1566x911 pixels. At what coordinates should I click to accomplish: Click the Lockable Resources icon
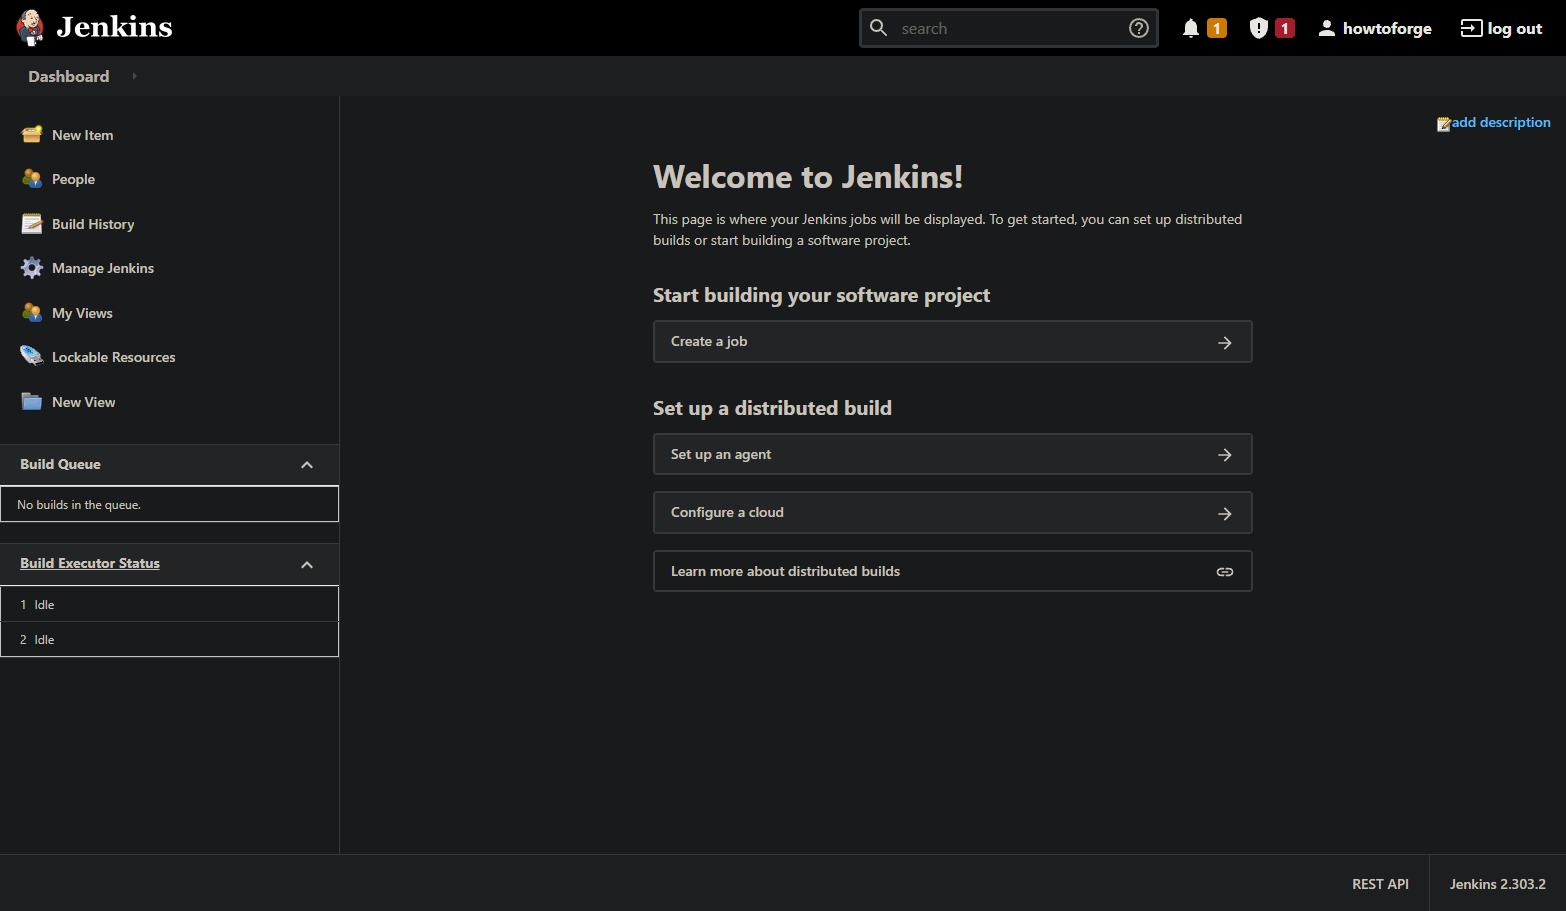(32, 357)
